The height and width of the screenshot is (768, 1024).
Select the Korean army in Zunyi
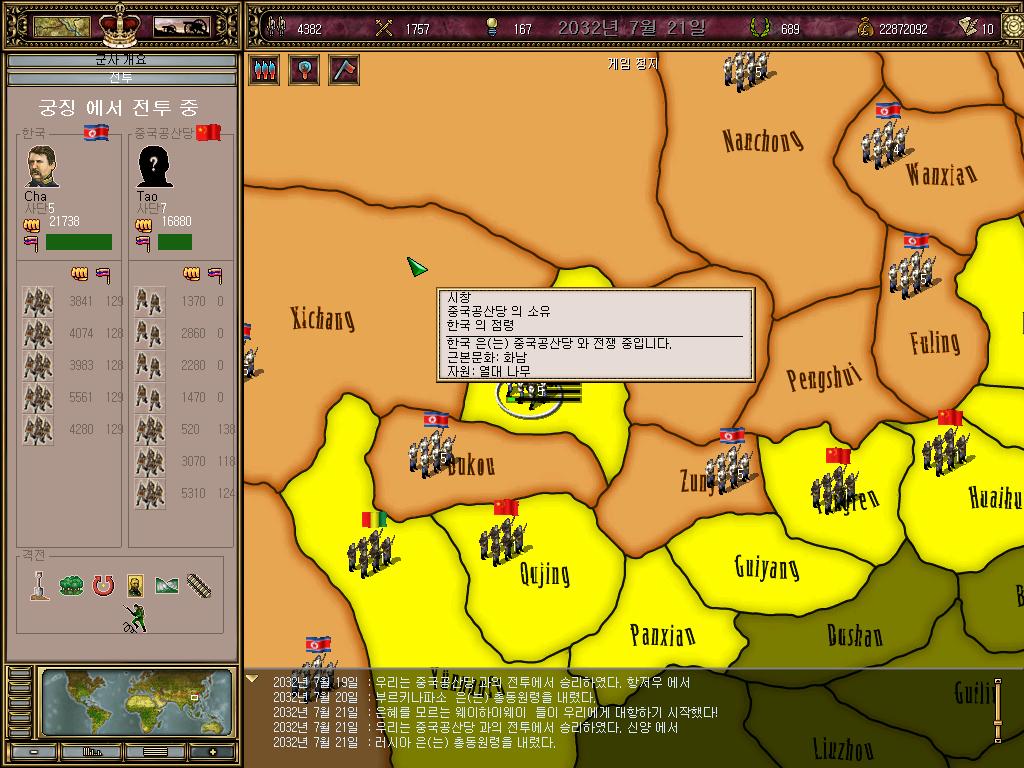(x=729, y=470)
